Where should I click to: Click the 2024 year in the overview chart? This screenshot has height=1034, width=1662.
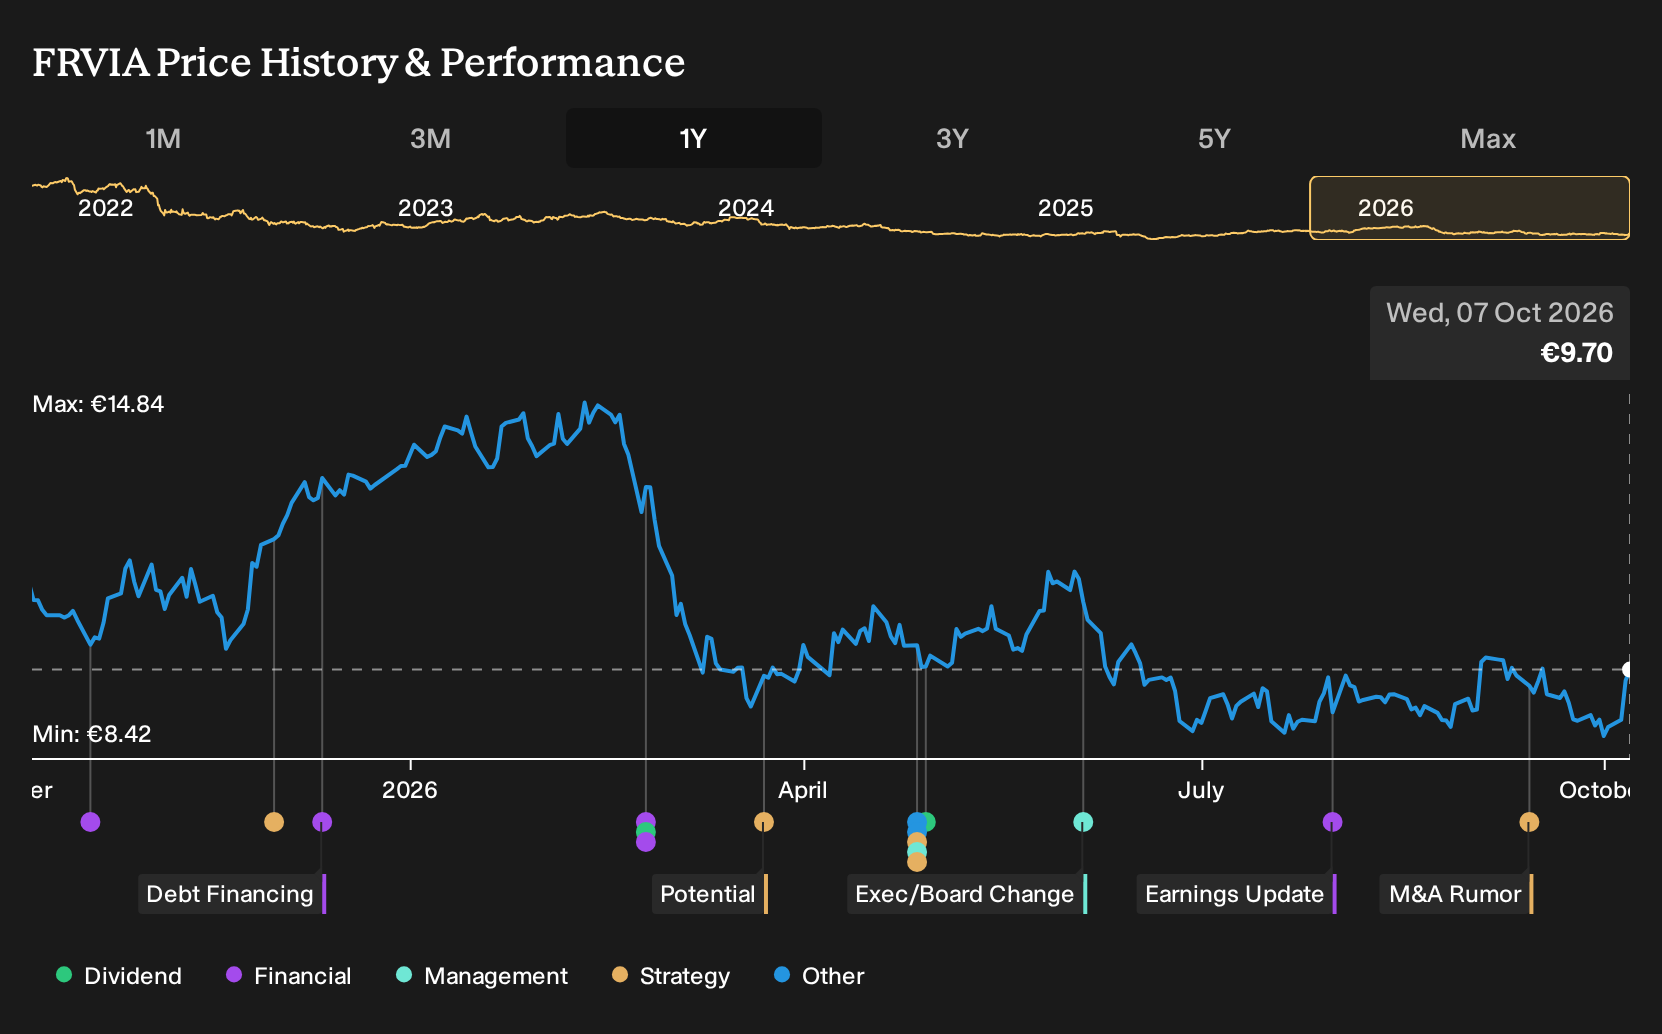pyautogui.click(x=746, y=208)
